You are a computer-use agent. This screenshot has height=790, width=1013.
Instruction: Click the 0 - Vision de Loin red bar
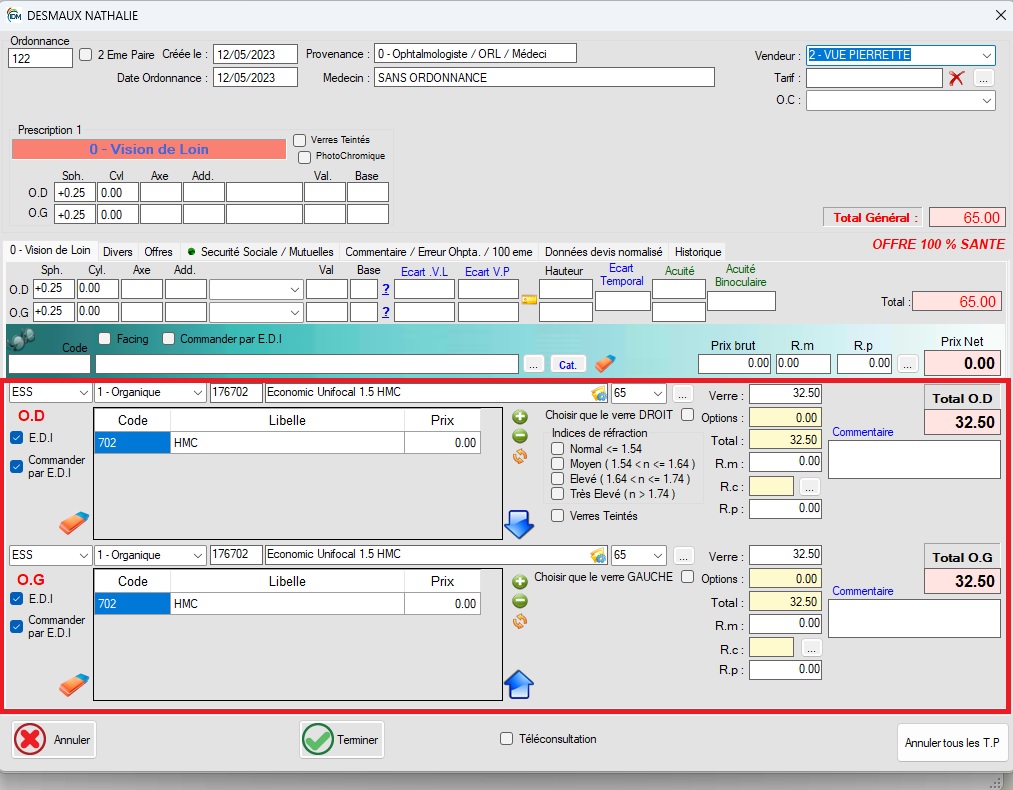point(149,149)
